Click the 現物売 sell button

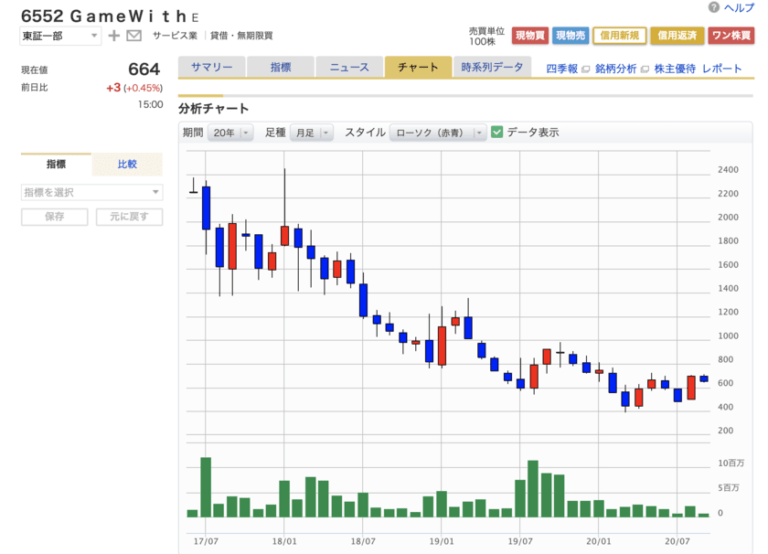570,36
